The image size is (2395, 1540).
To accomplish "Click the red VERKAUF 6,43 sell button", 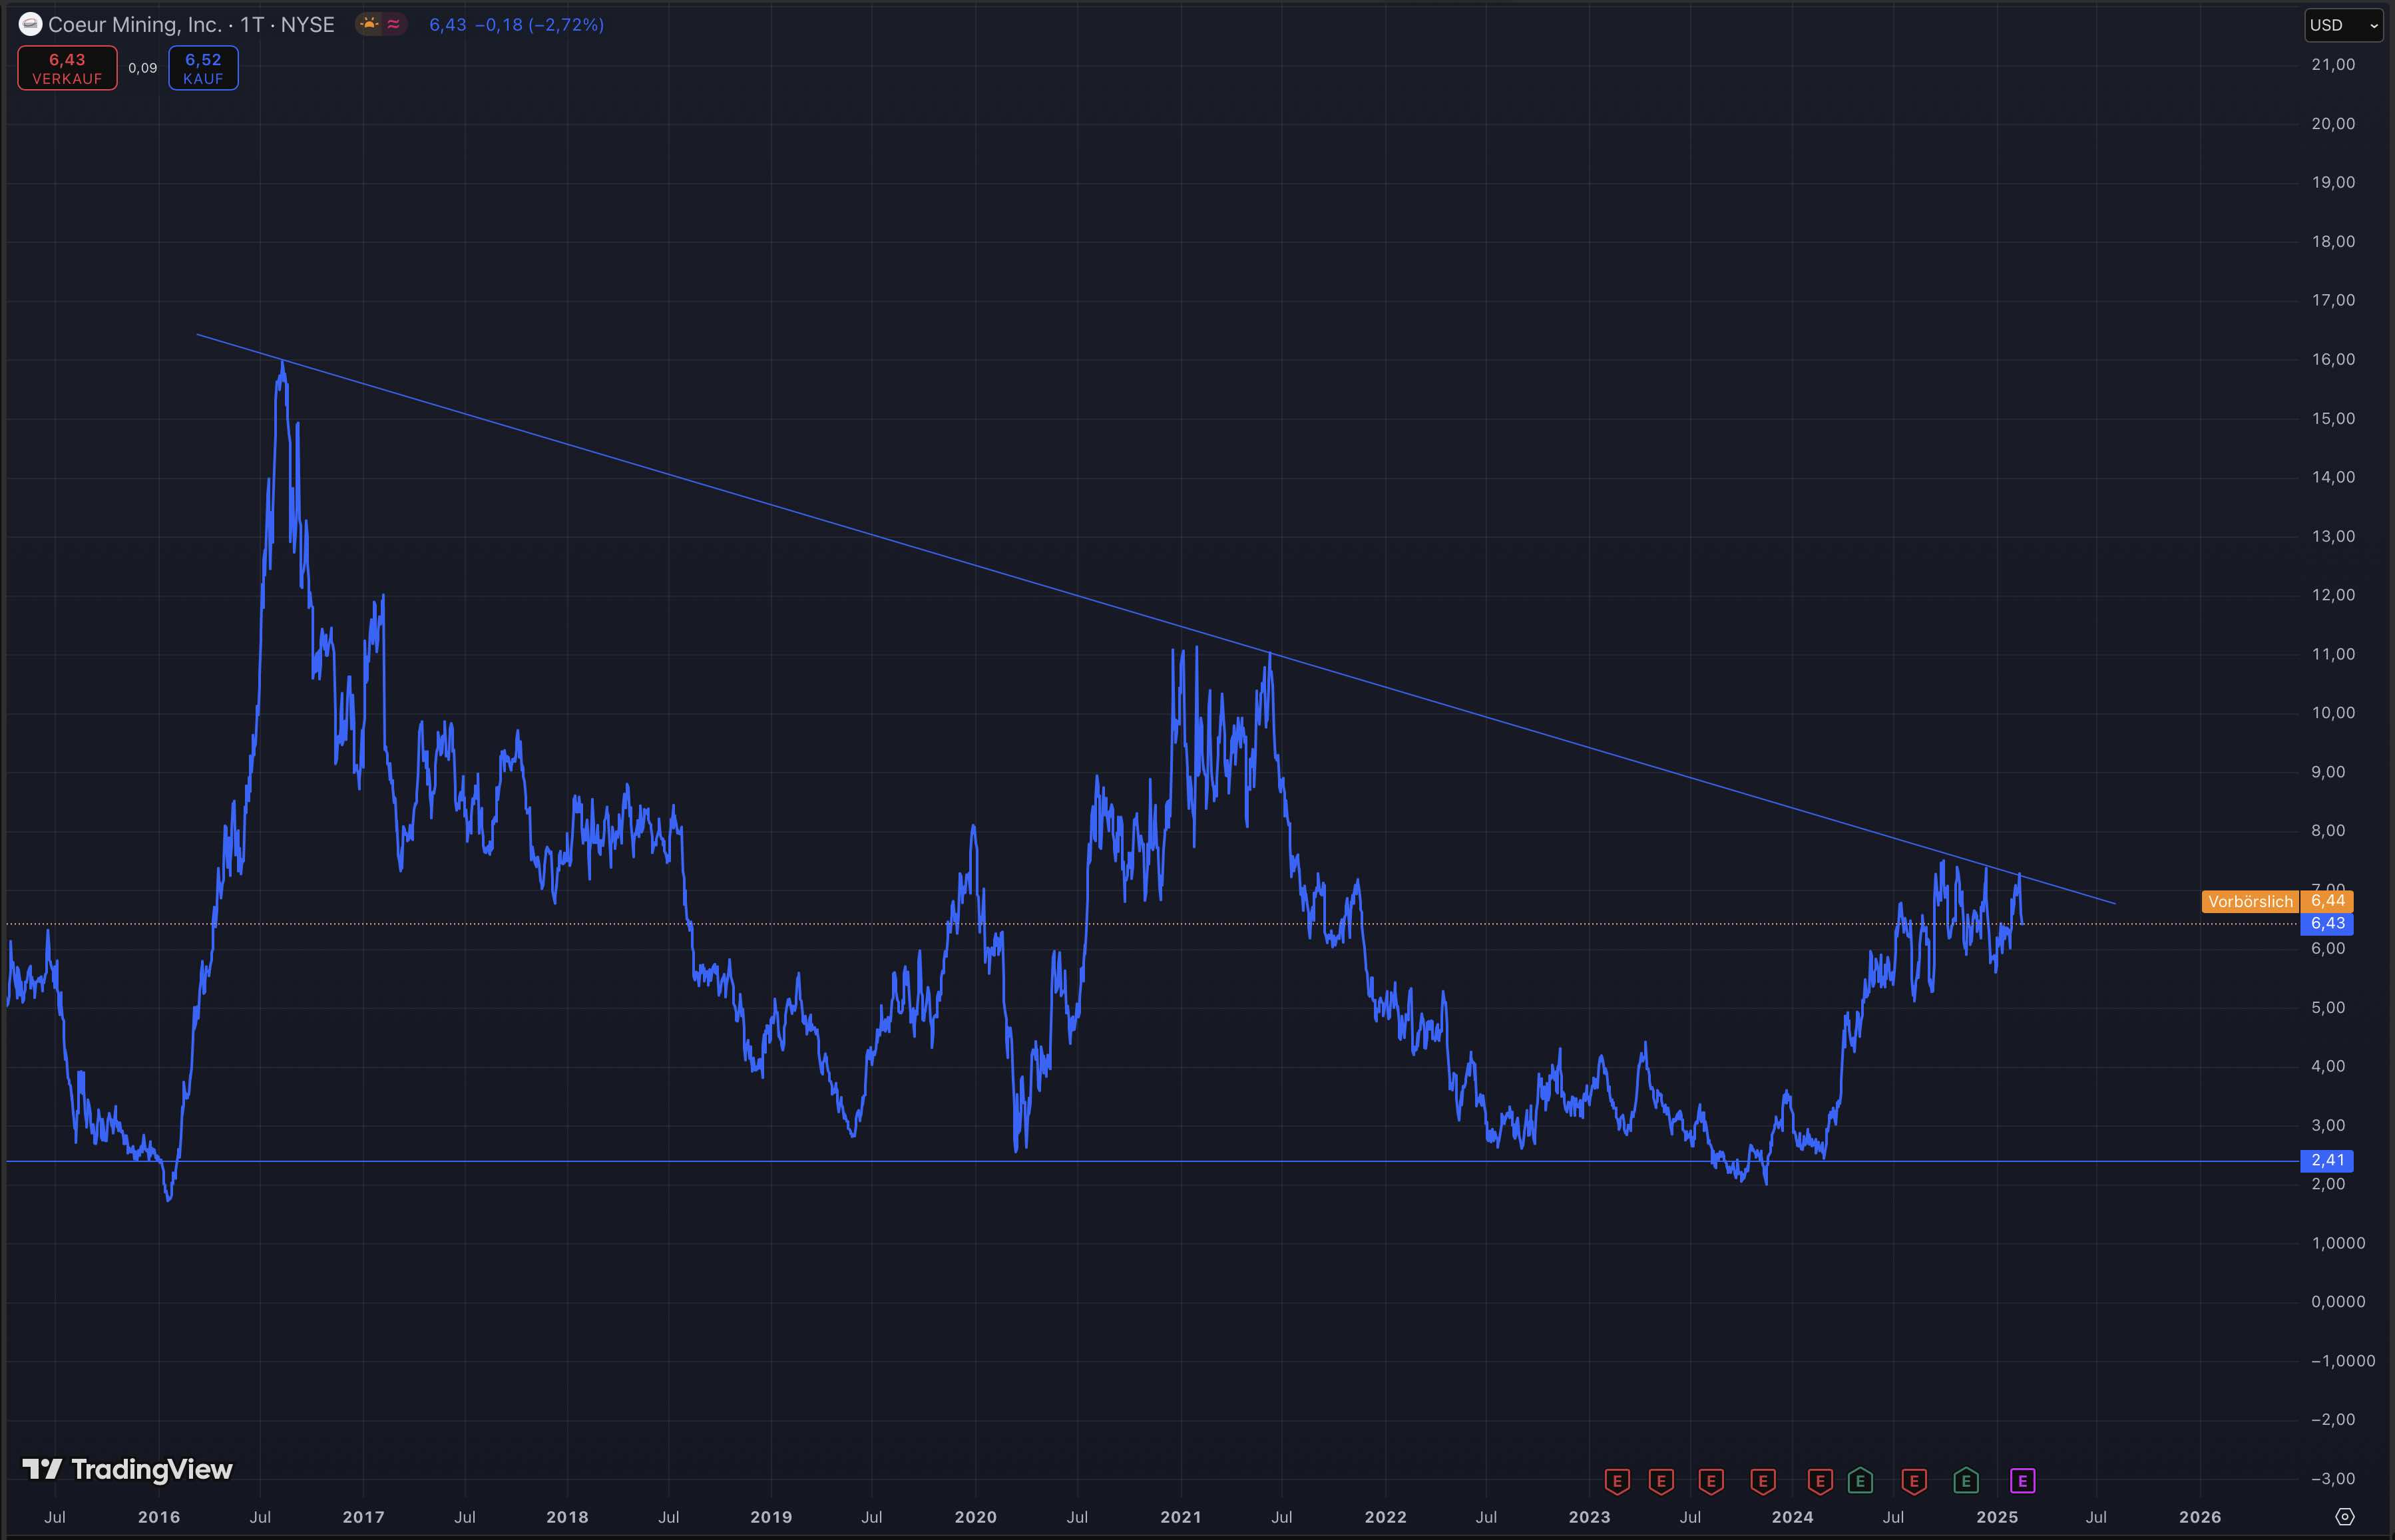I will click(67, 68).
